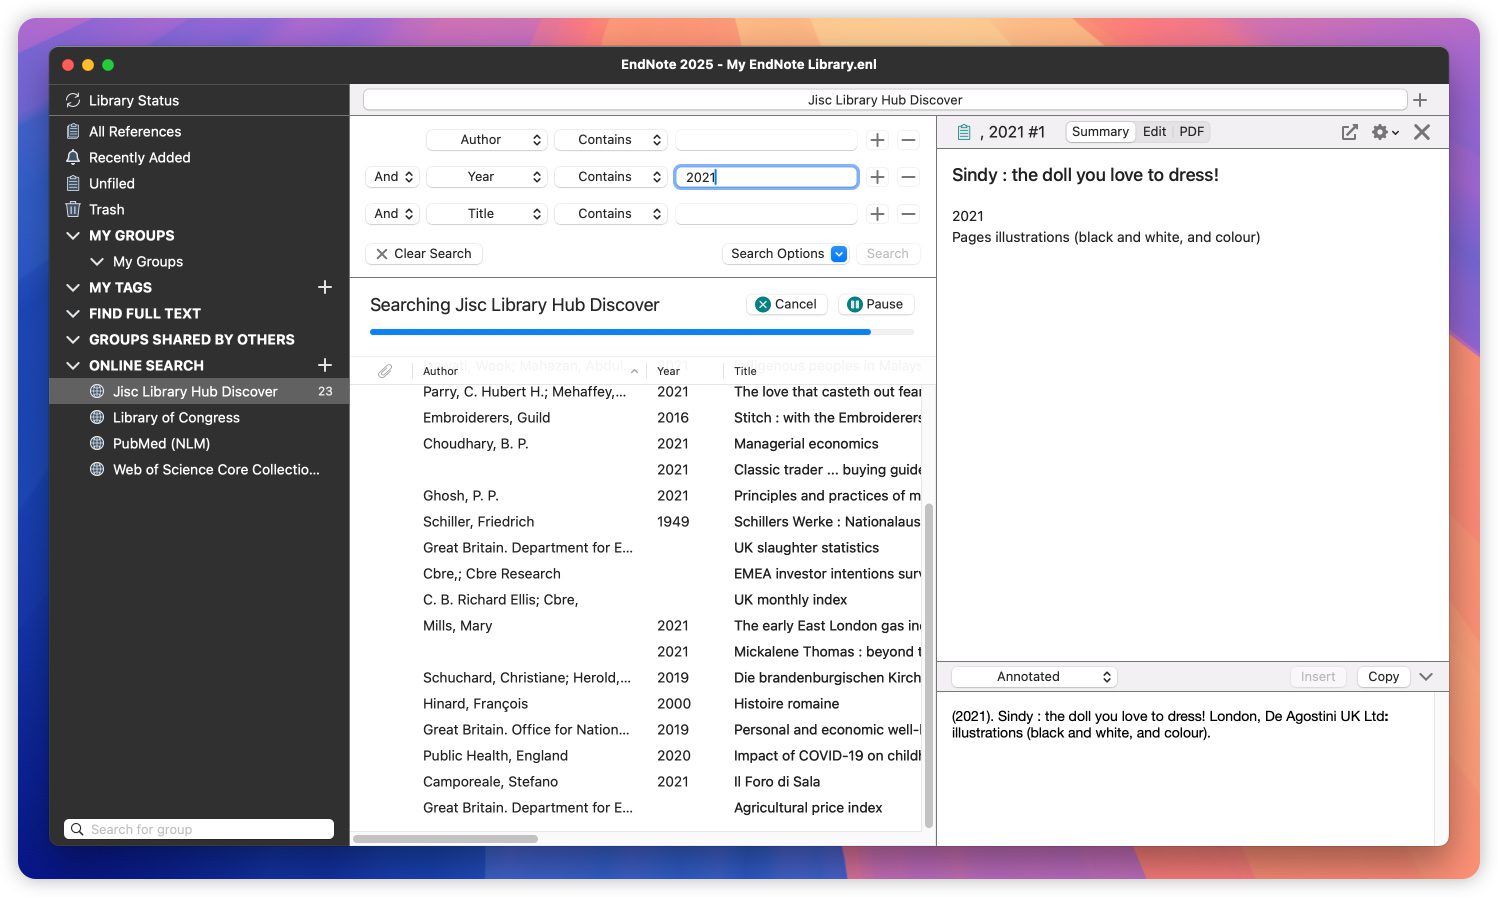Add search row after Author row

click(877, 140)
